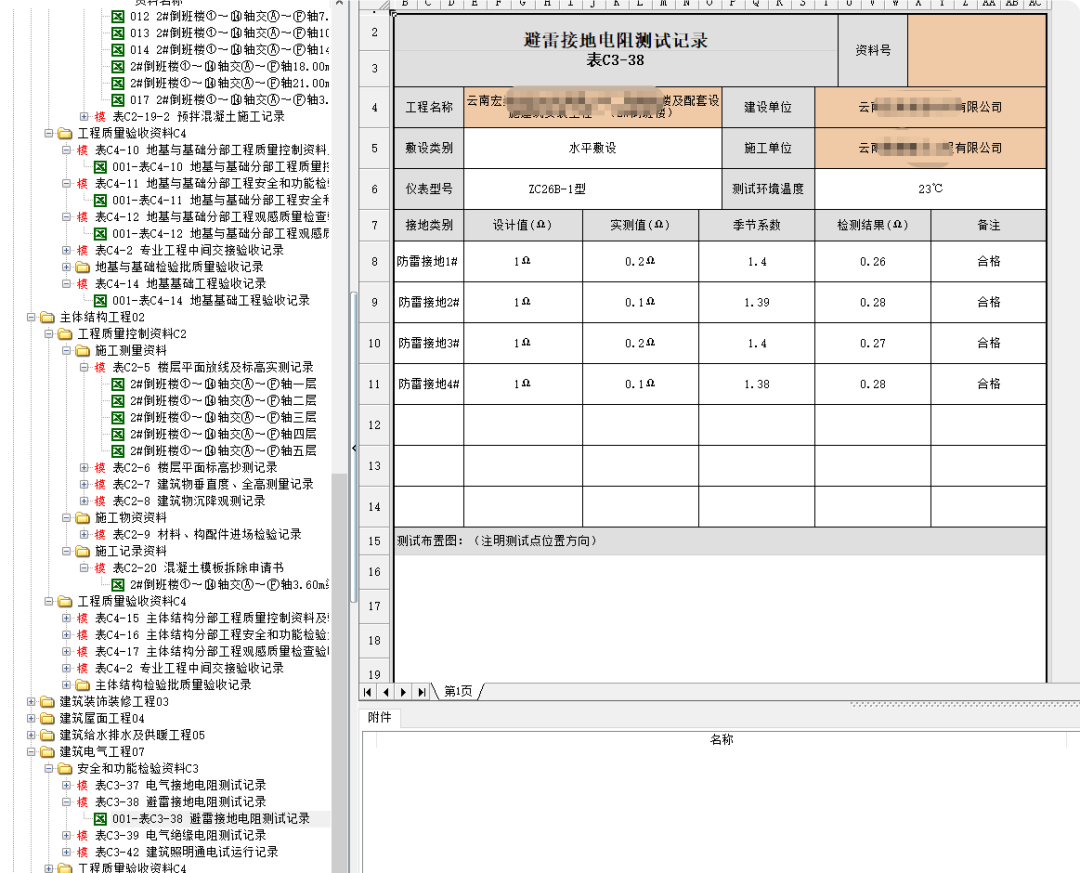Viewport: 1080px width, 873px height.
Task: Click 防雷接地1# row cell
Action: [x=428, y=261]
